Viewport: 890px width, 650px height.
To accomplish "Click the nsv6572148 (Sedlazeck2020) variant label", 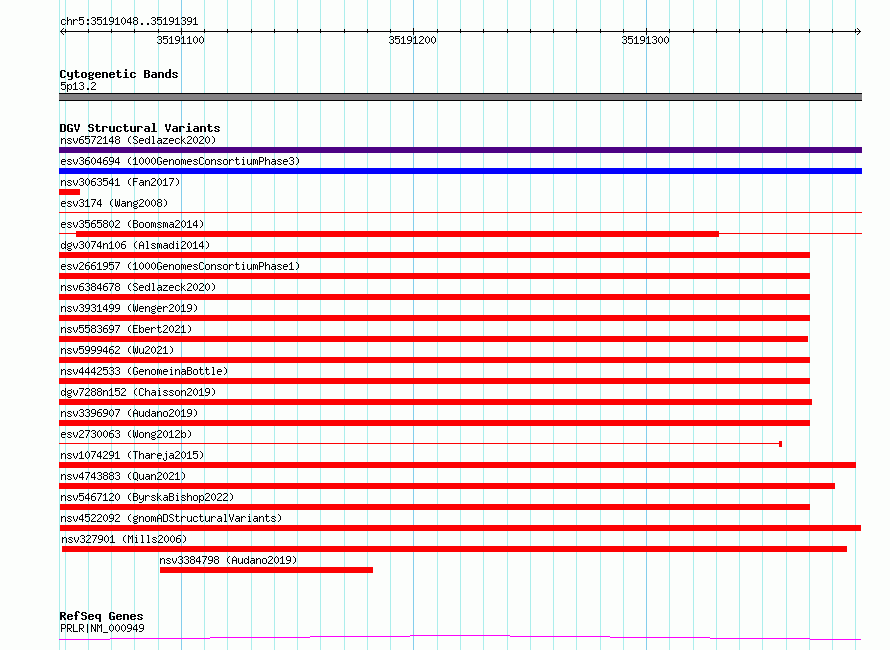I will [138, 140].
